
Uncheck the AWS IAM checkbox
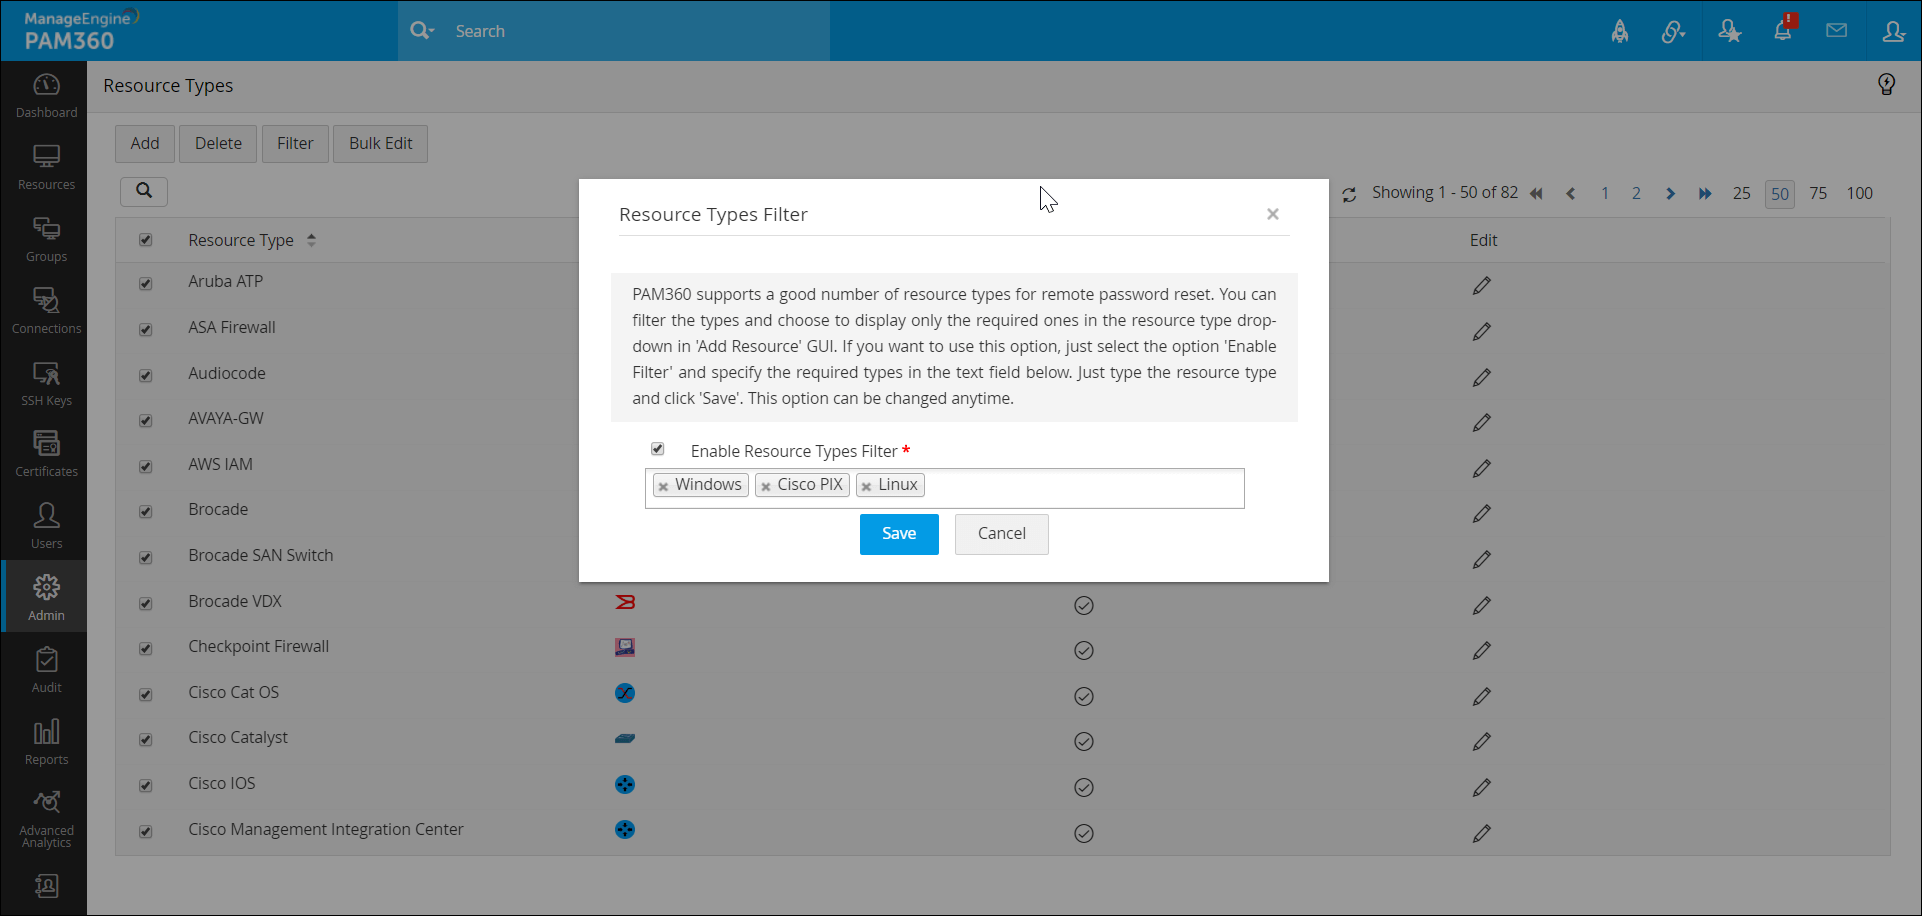point(146,467)
